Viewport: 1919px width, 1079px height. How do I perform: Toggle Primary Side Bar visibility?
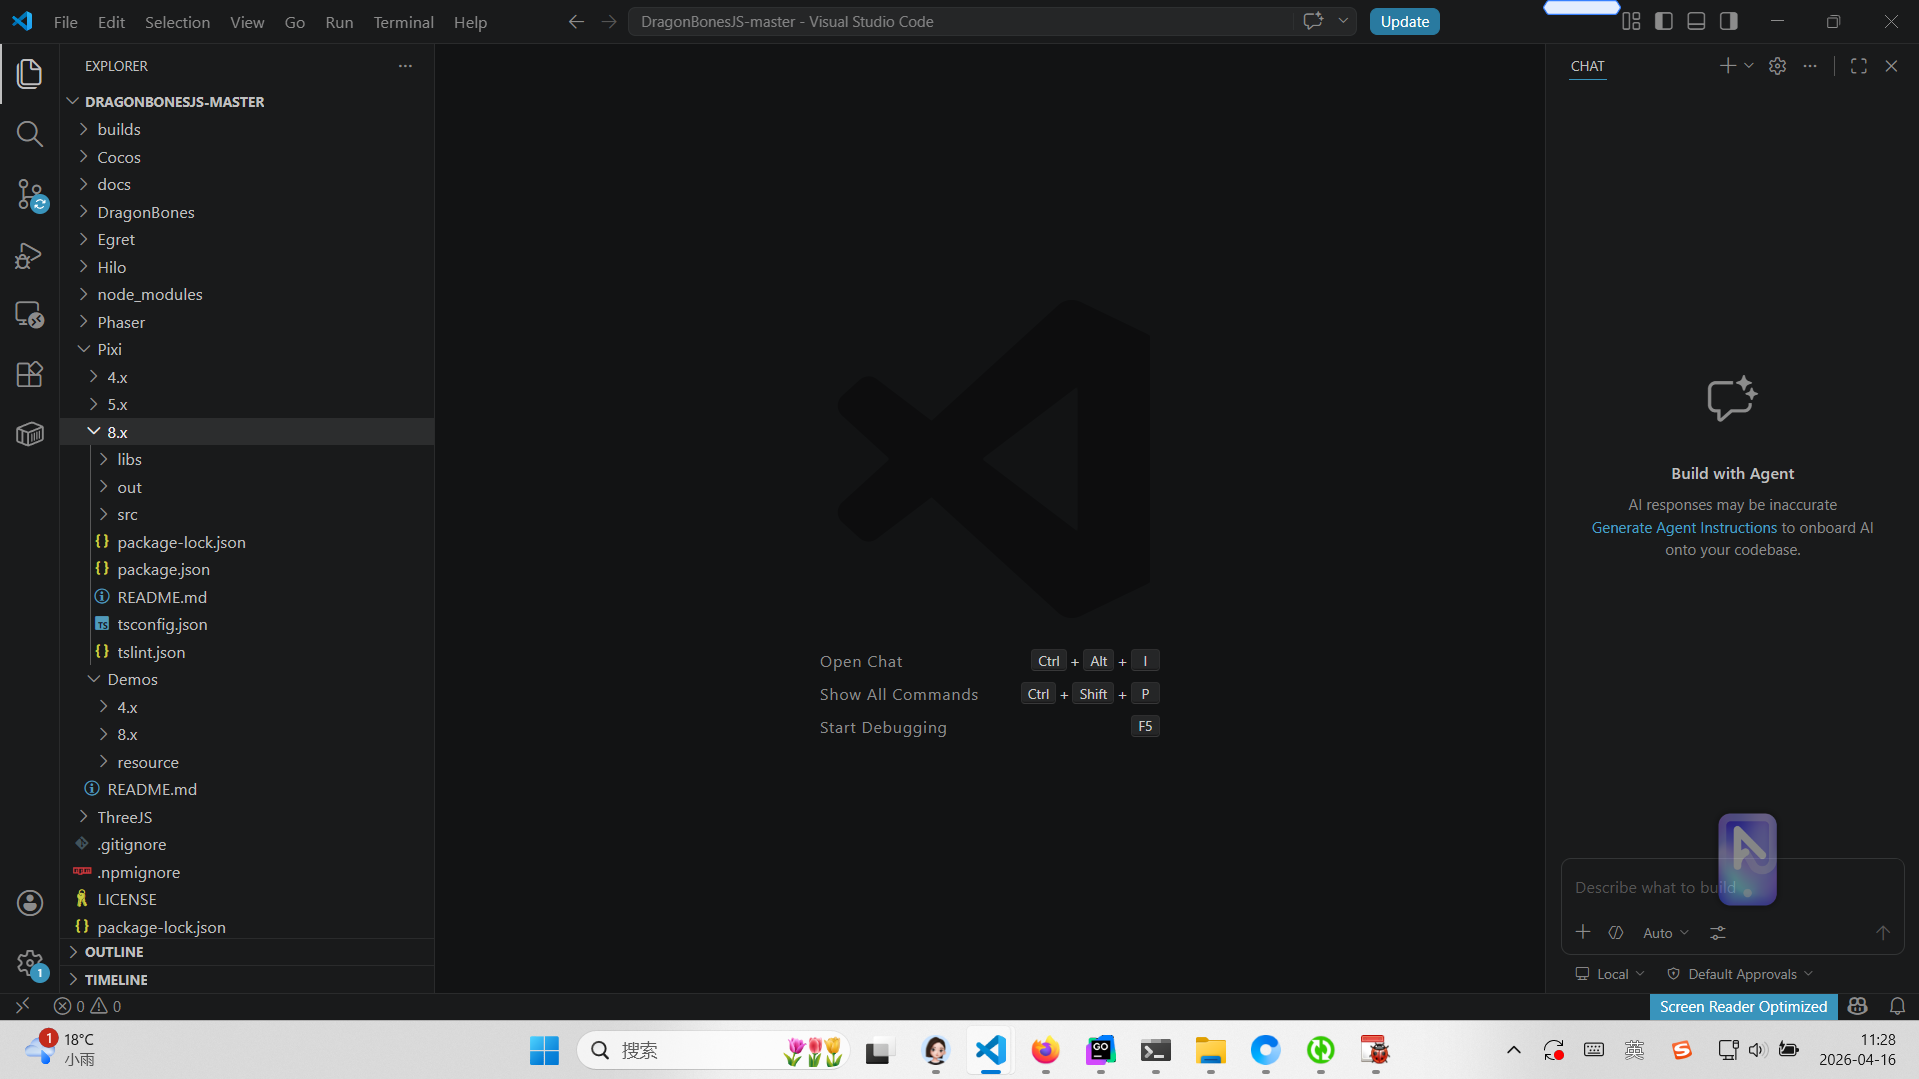tap(1664, 21)
